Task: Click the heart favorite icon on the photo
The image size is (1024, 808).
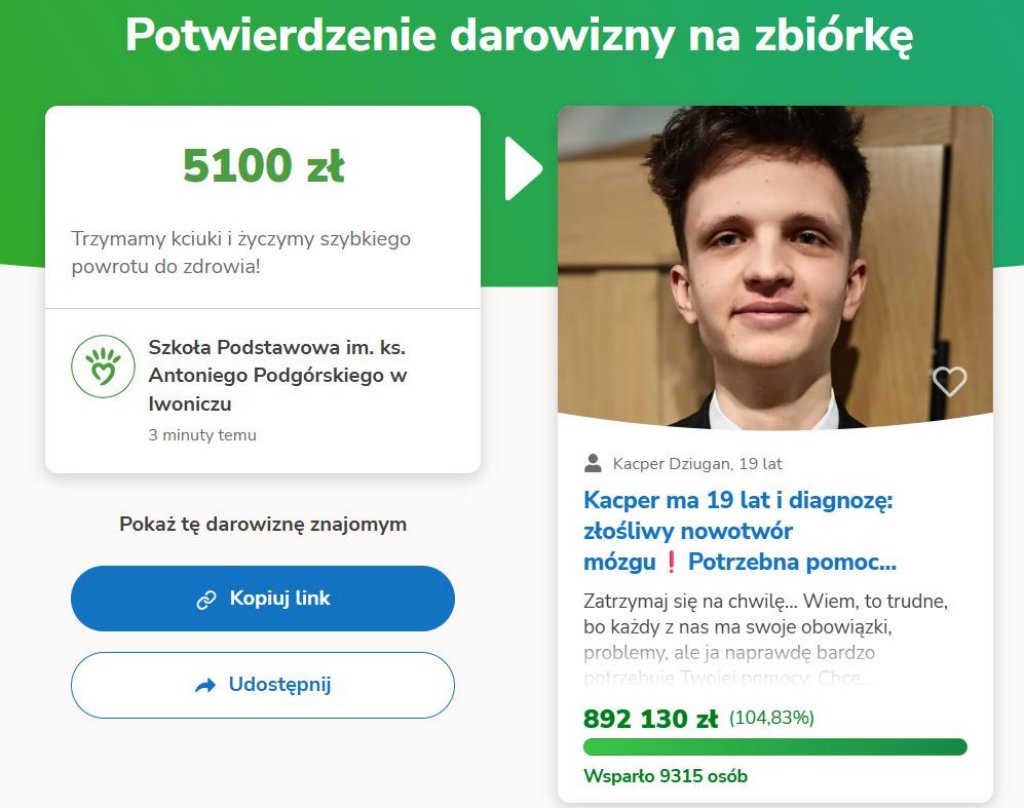Action: click(x=949, y=380)
